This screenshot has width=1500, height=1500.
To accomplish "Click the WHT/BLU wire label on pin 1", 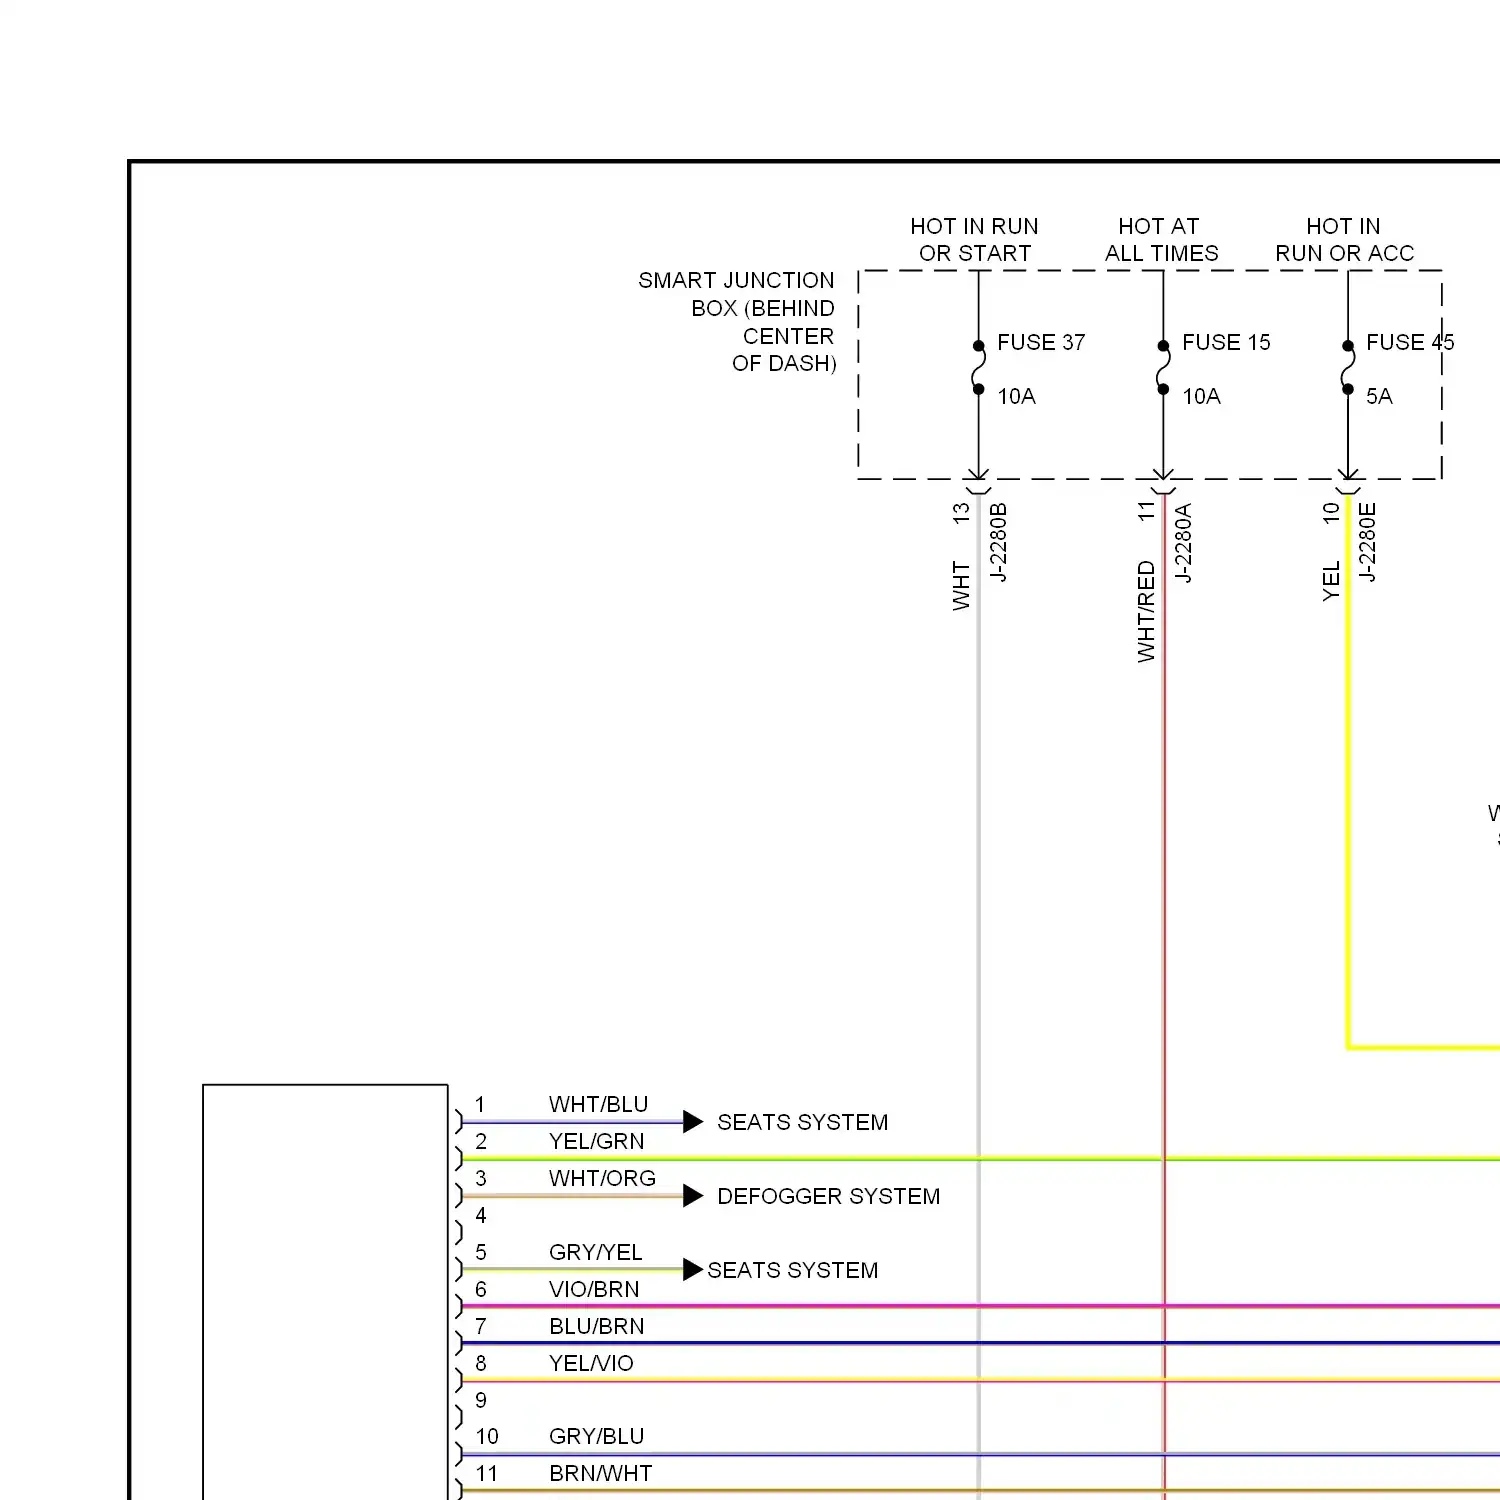I will [x=598, y=1105].
